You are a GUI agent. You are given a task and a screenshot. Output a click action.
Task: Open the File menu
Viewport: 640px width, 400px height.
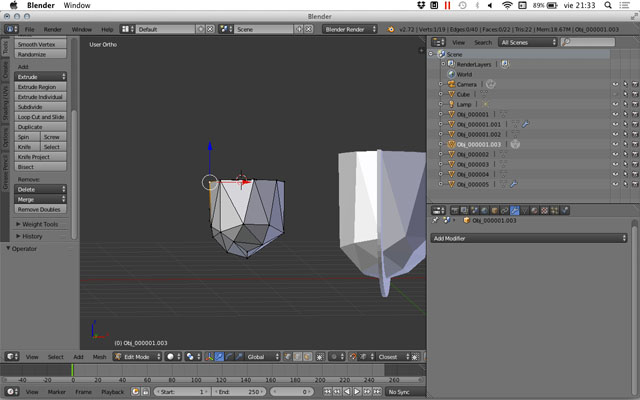(29, 29)
